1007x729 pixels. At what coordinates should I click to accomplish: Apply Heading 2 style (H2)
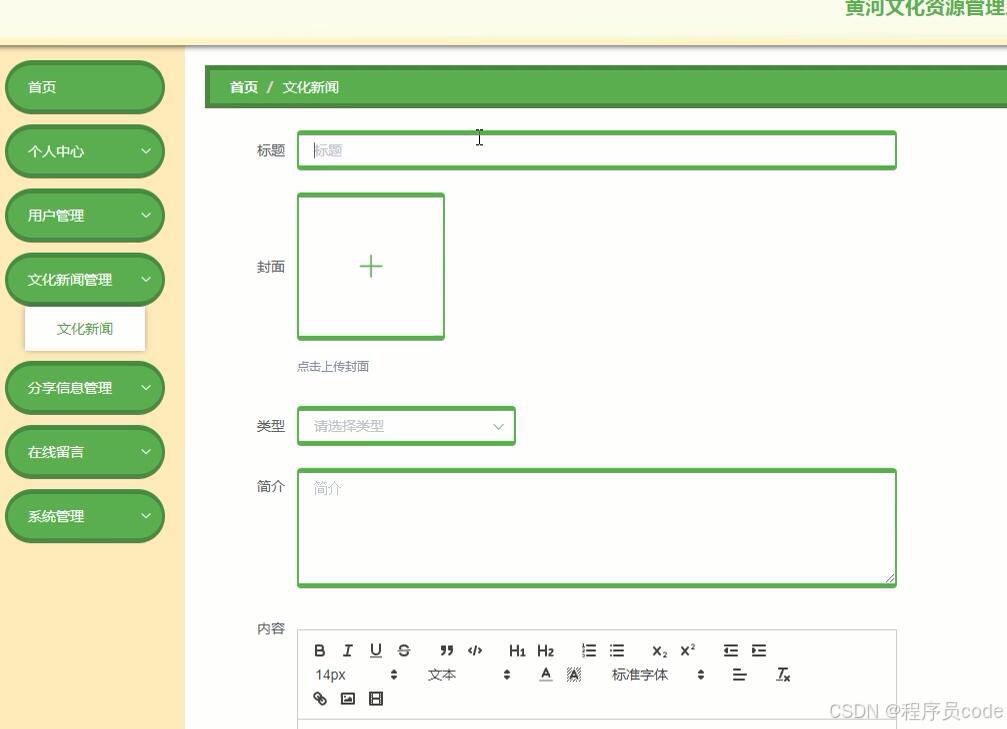[545, 651]
